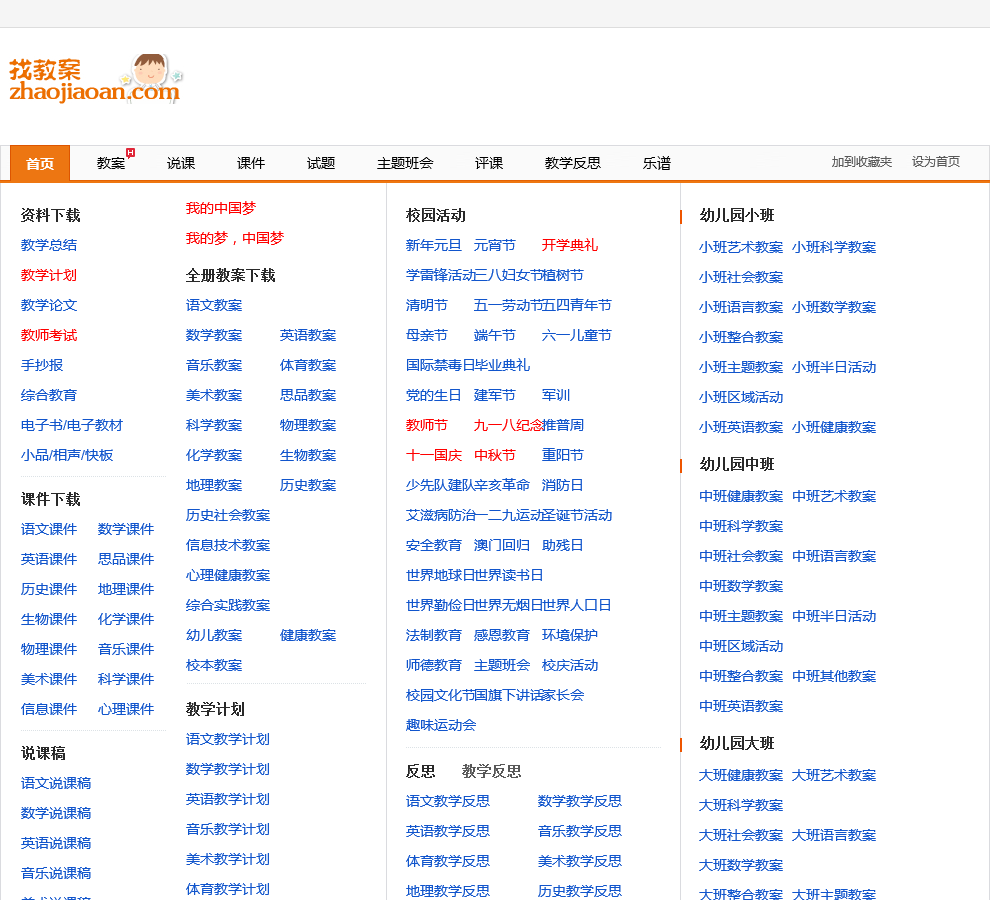Image resolution: width=990 pixels, height=900 pixels.
Task: Open 美术教学计划 link
Action: tap(228, 859)
